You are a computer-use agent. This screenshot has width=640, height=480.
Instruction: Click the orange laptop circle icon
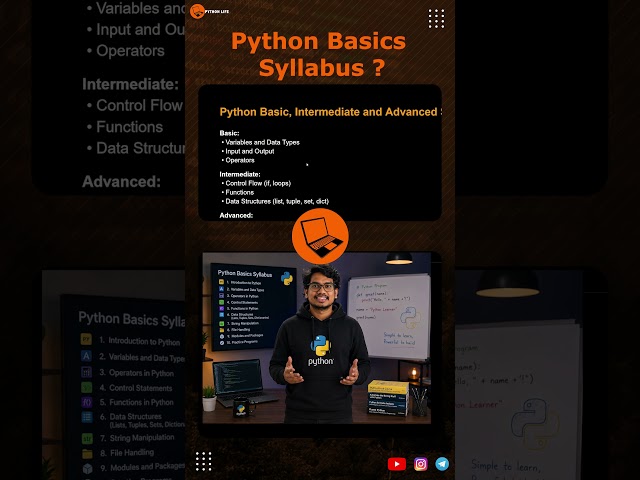pos(320,236)
